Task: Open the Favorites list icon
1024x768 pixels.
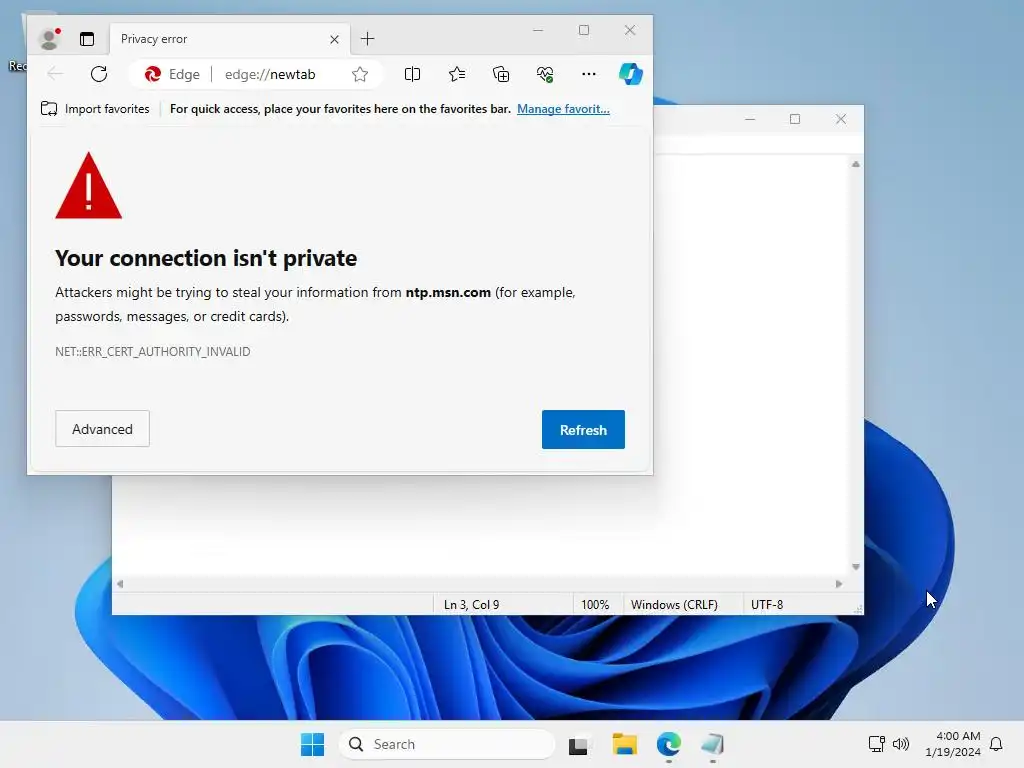Action: [457, 74]
